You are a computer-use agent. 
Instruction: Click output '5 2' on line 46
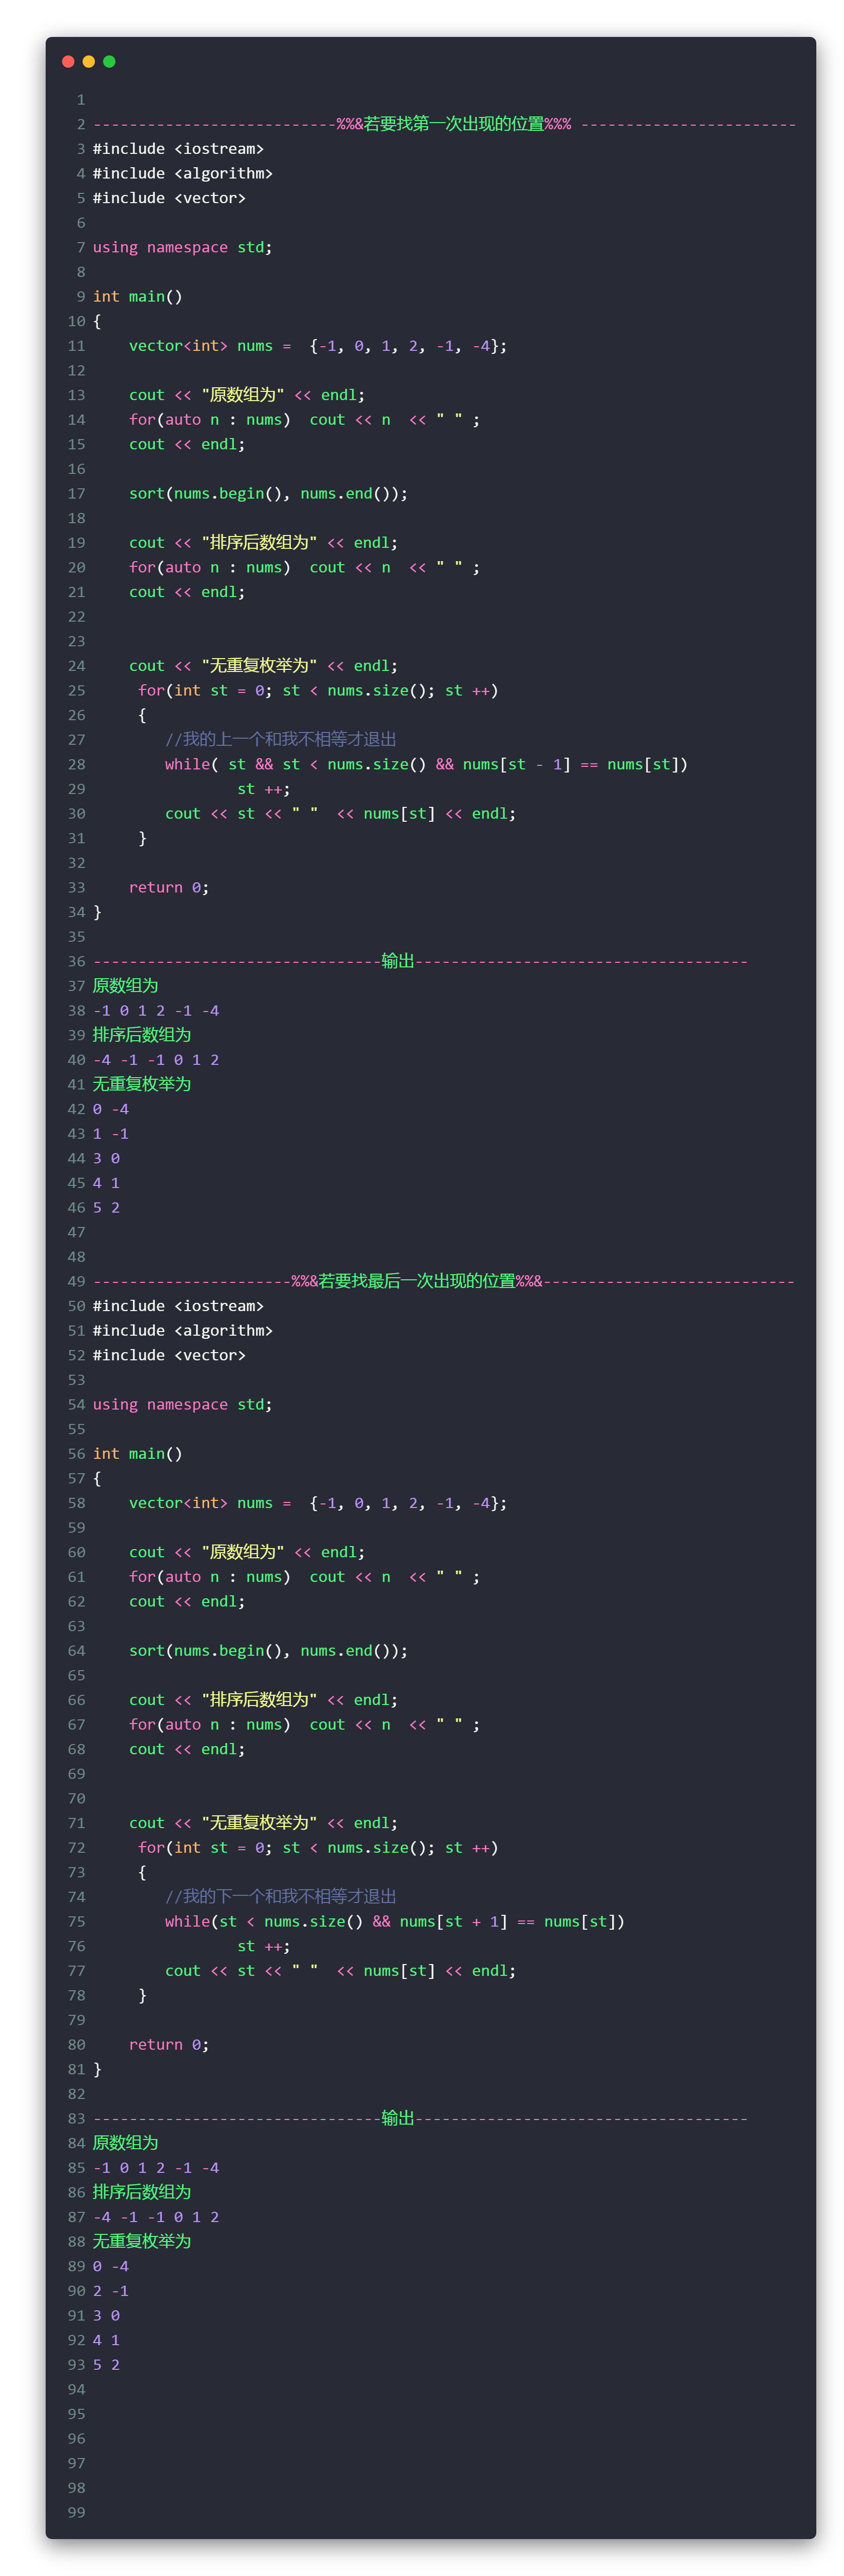[106, 1208]
